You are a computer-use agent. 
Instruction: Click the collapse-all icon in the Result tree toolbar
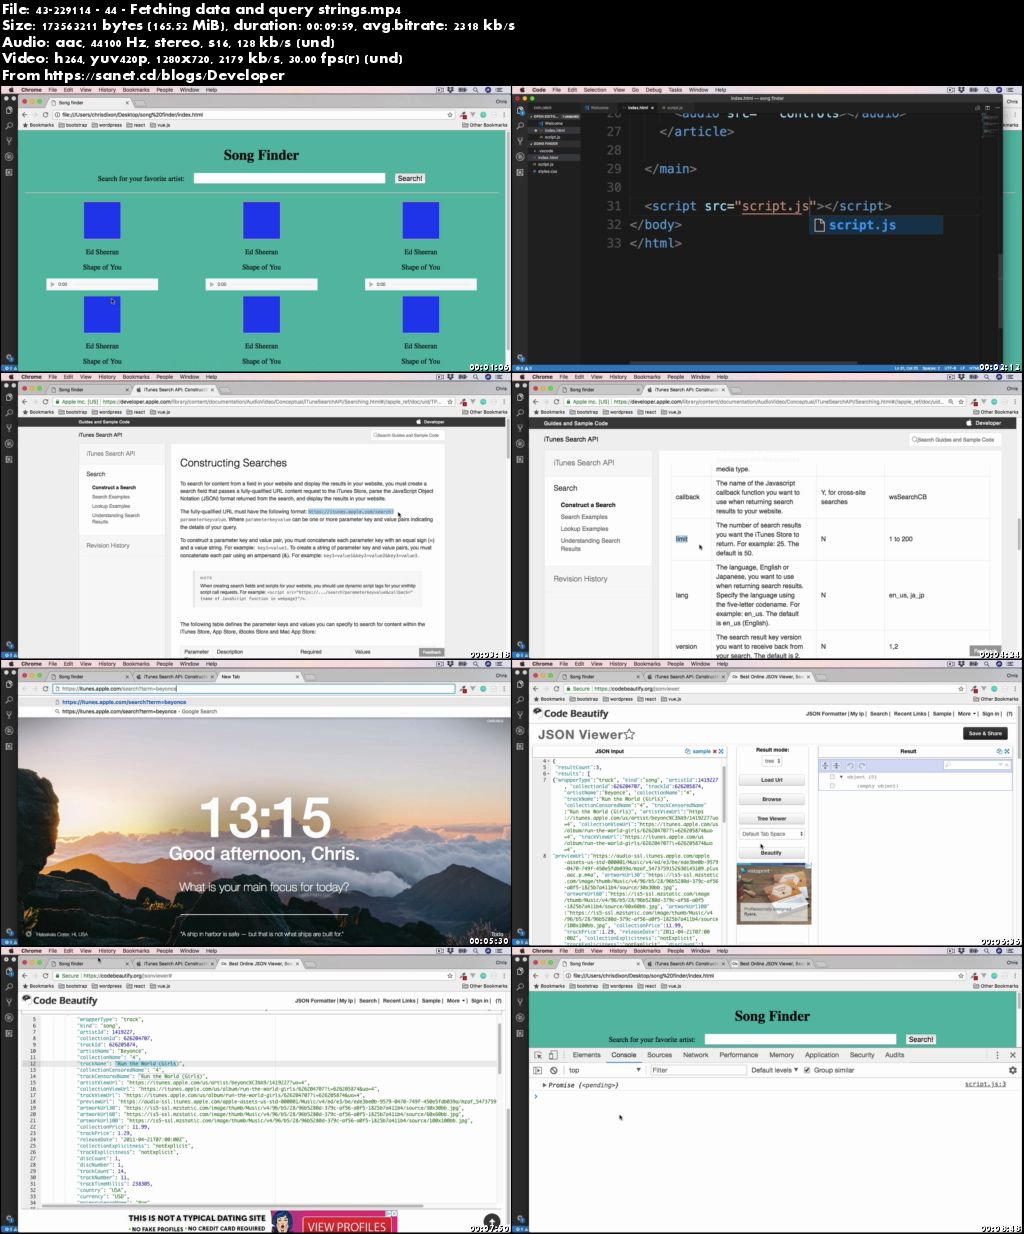836,766
